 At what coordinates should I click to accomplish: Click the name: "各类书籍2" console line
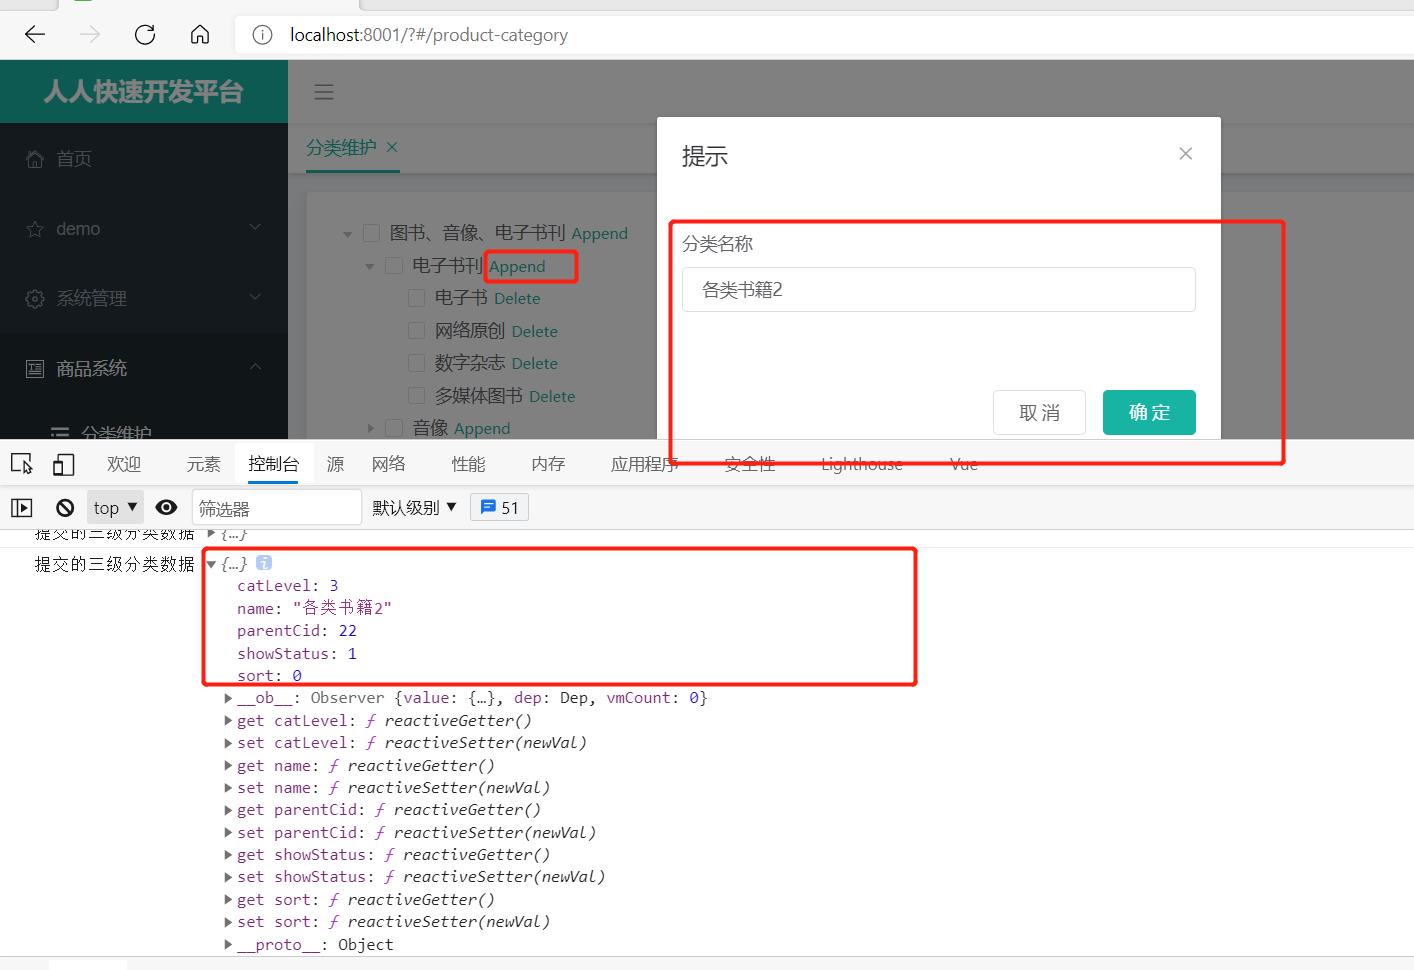[x=314, y=608]
